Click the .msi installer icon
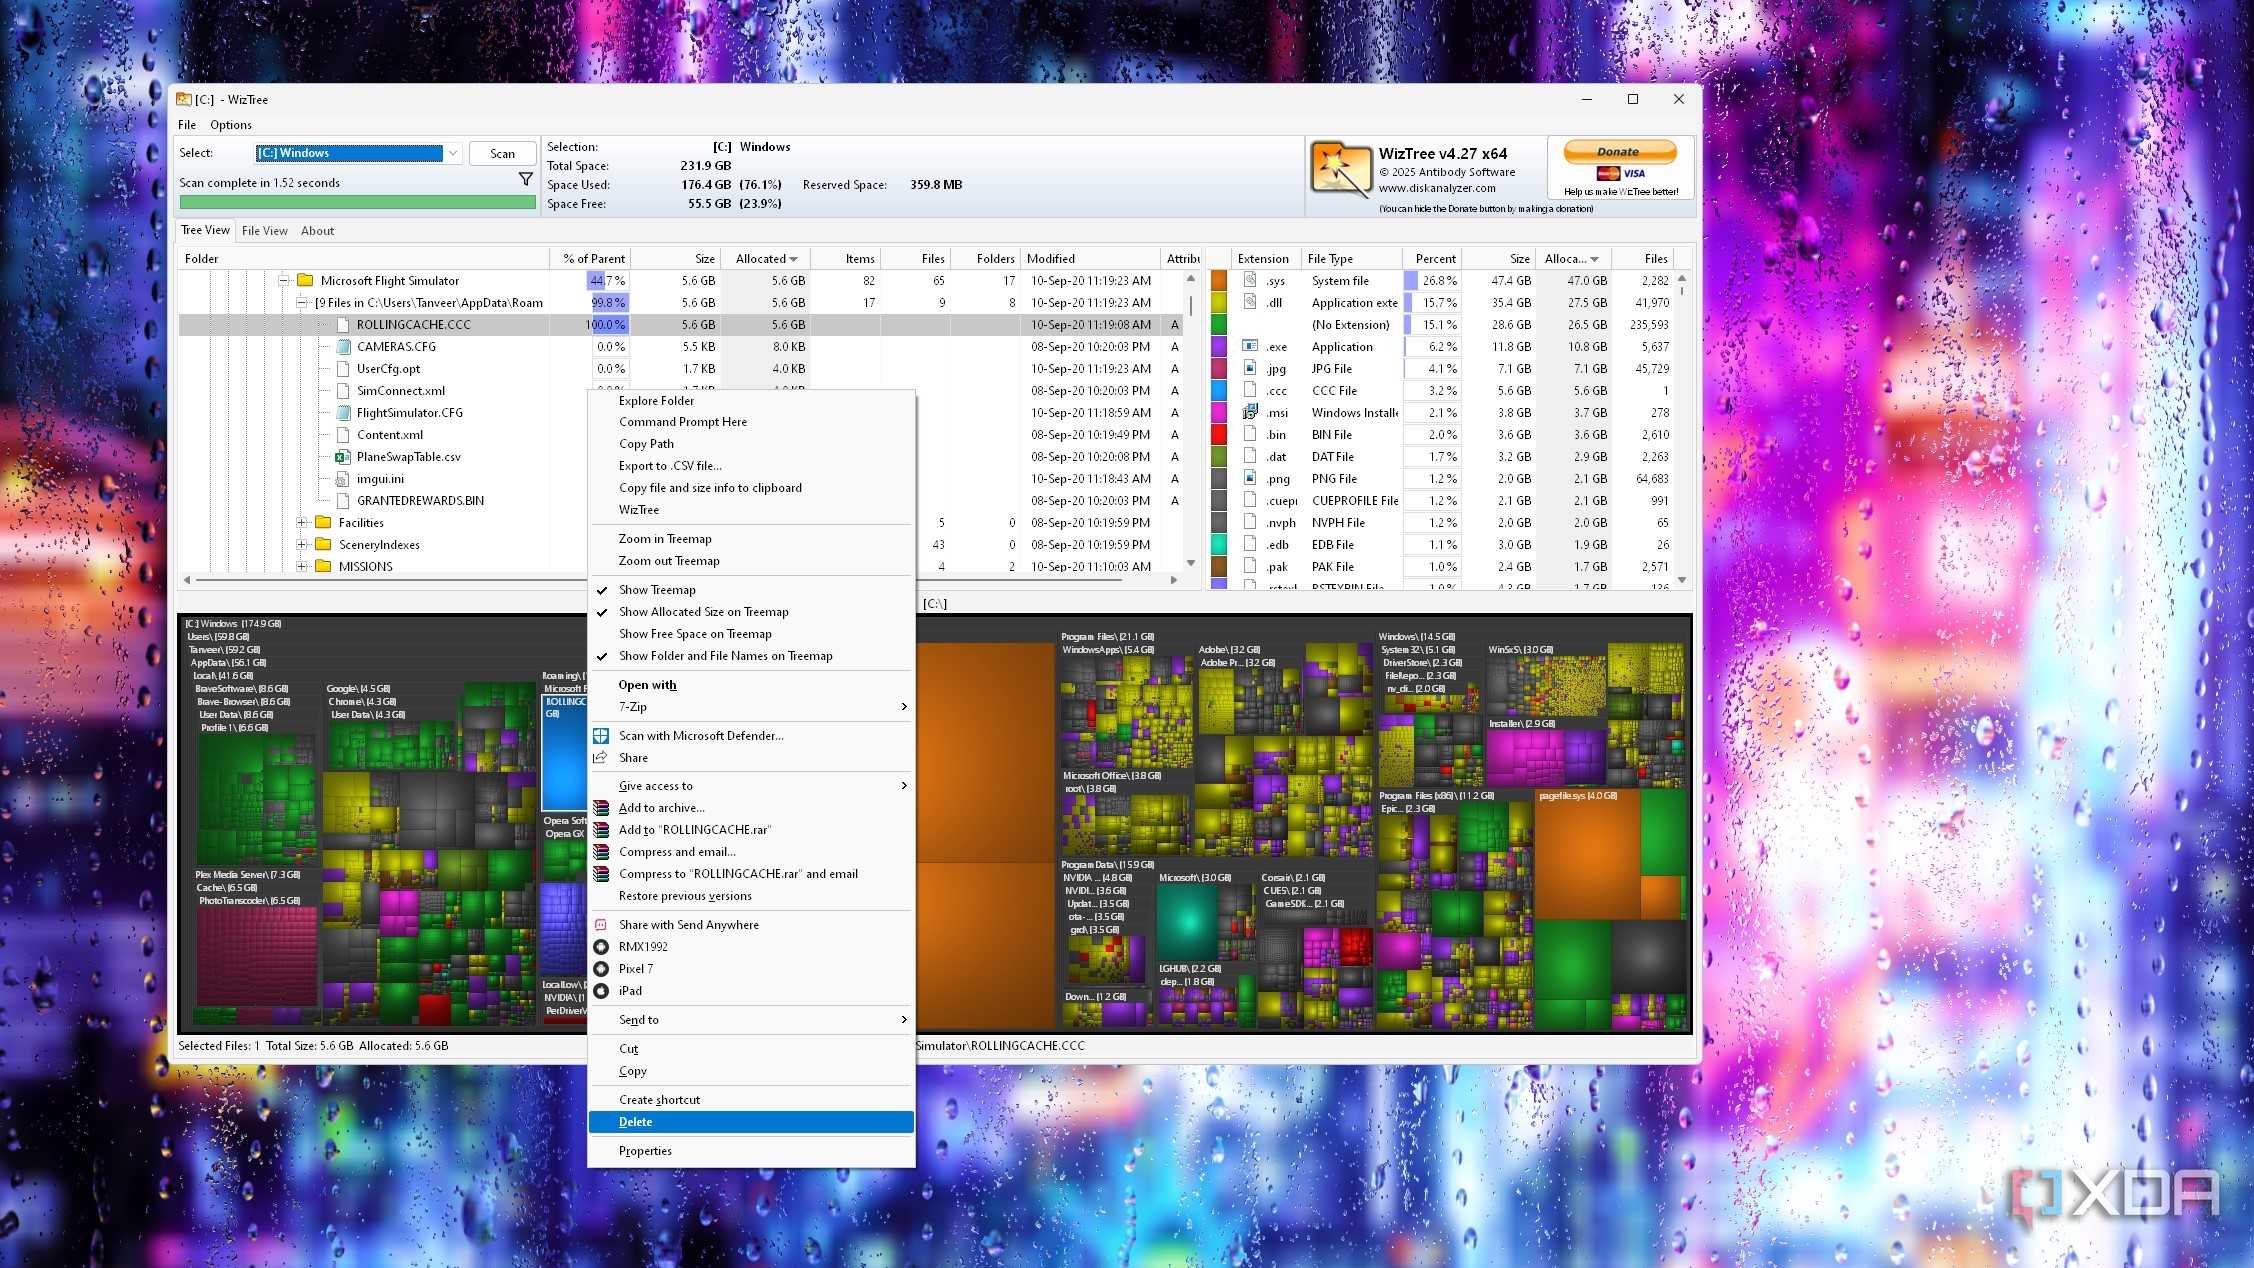The image size is (2254, 1268). tap(1250, 412)
